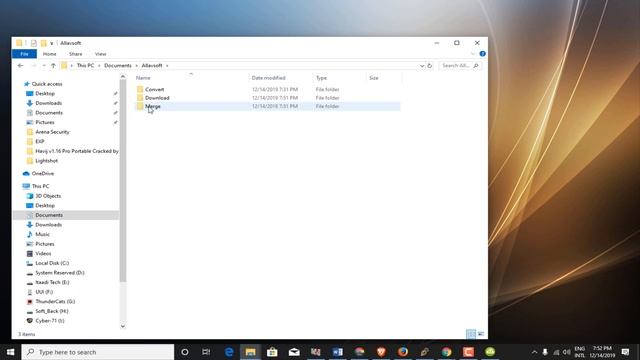Open Task View on taskbar
The width and height of the screenshot is (640, 360).
pyautogui.click(x=206, y=352)
